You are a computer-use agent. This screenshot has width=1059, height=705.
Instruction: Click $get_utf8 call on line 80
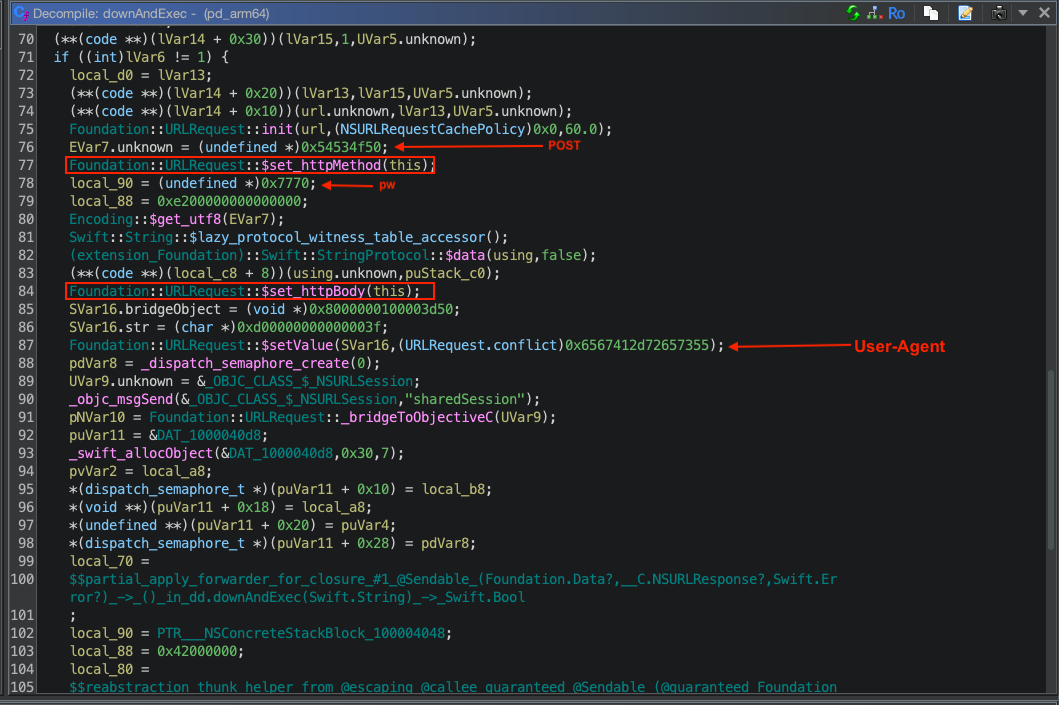point(185,219)
